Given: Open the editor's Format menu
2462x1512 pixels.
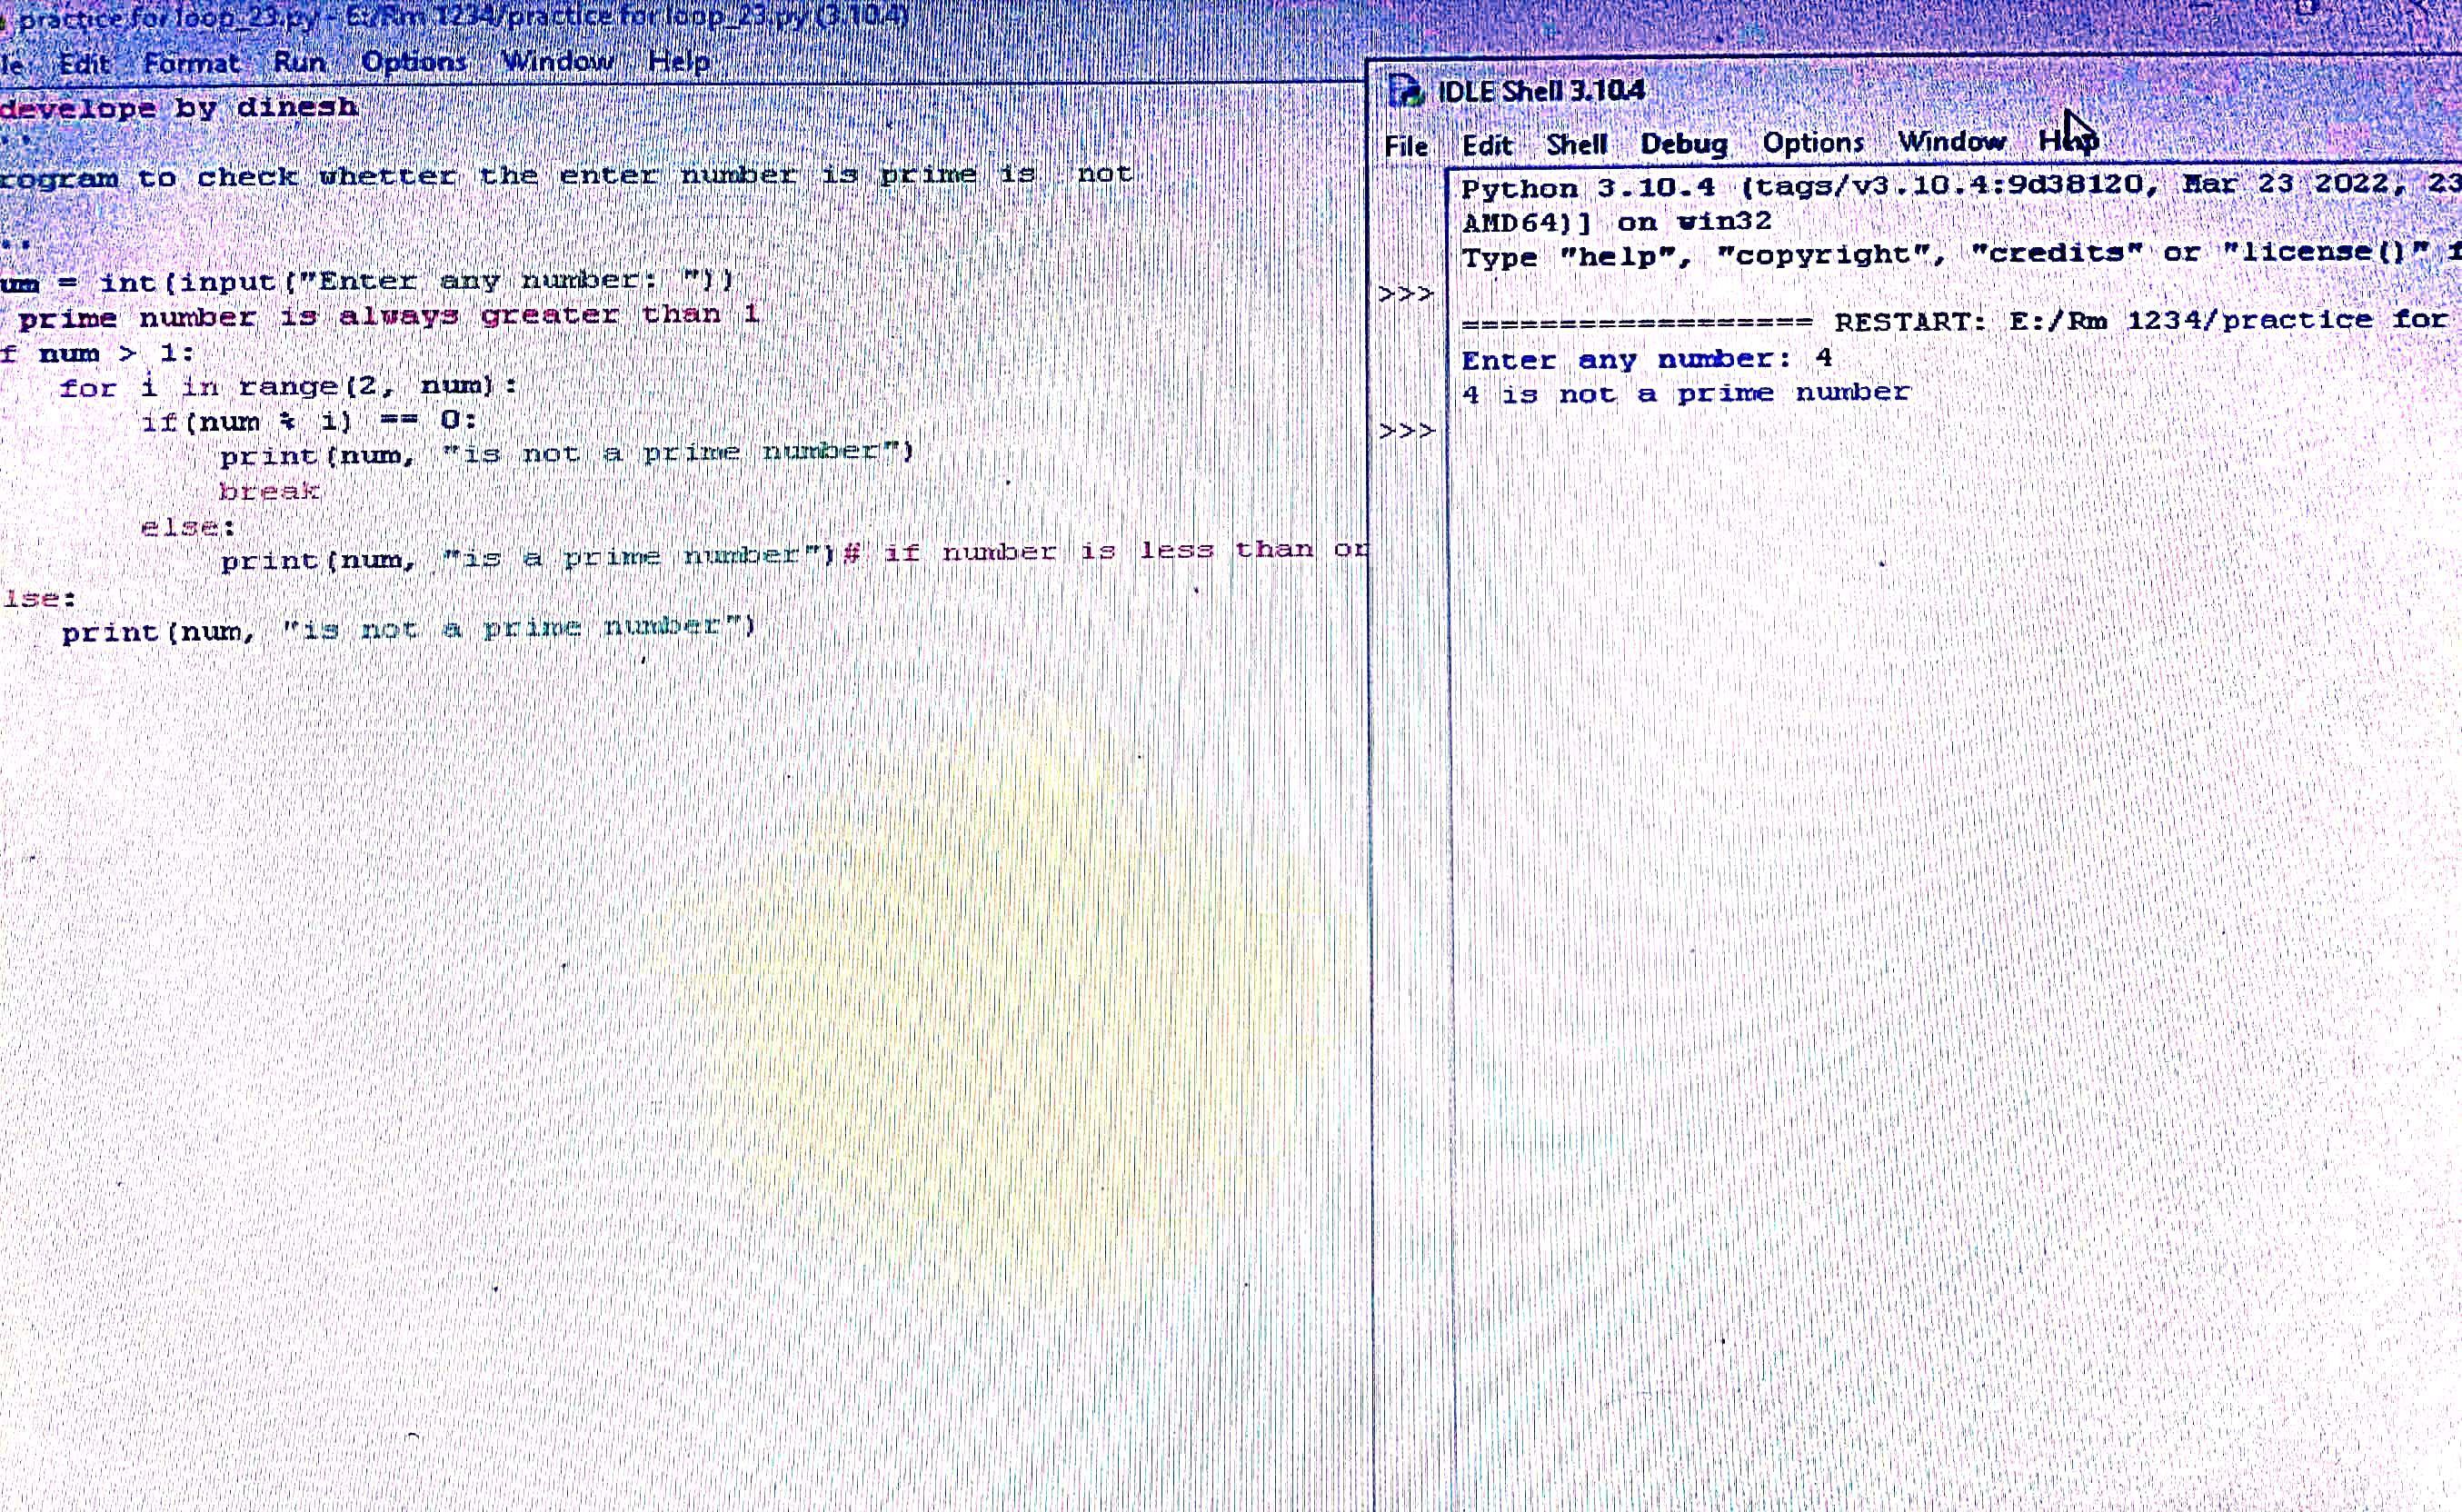Looking at the screenshot, I should tap(191, 63).
